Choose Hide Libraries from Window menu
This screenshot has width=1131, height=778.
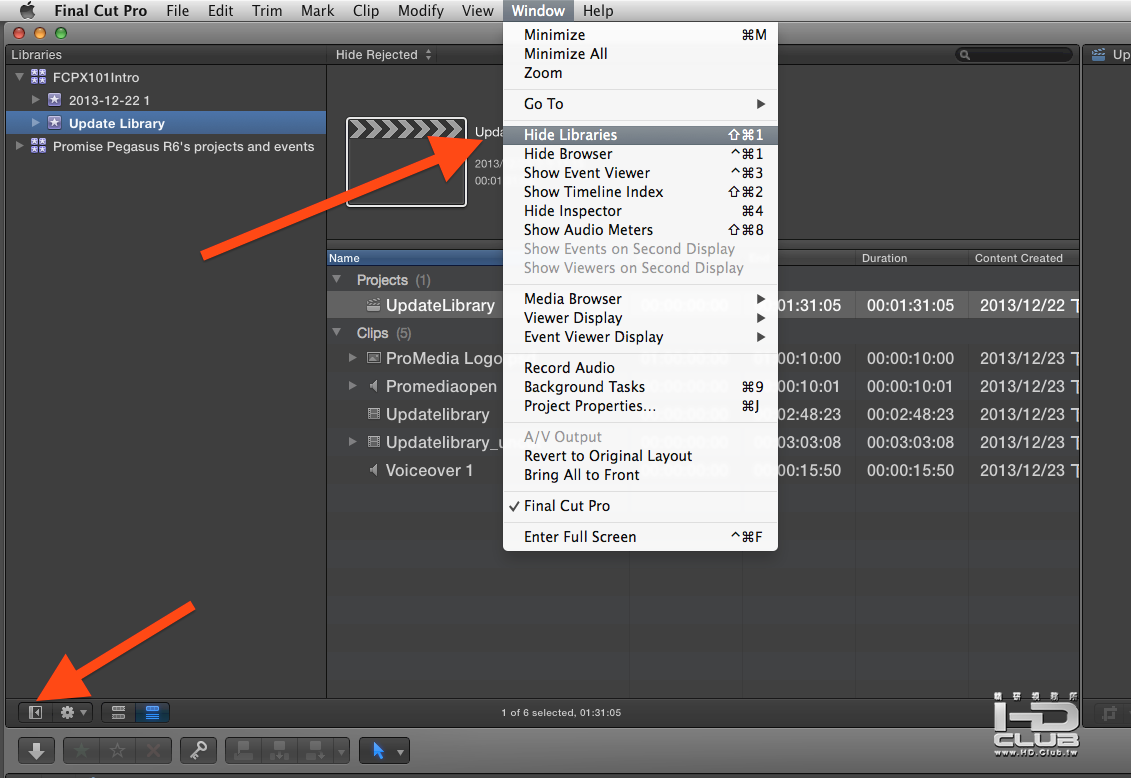(640, 135)
